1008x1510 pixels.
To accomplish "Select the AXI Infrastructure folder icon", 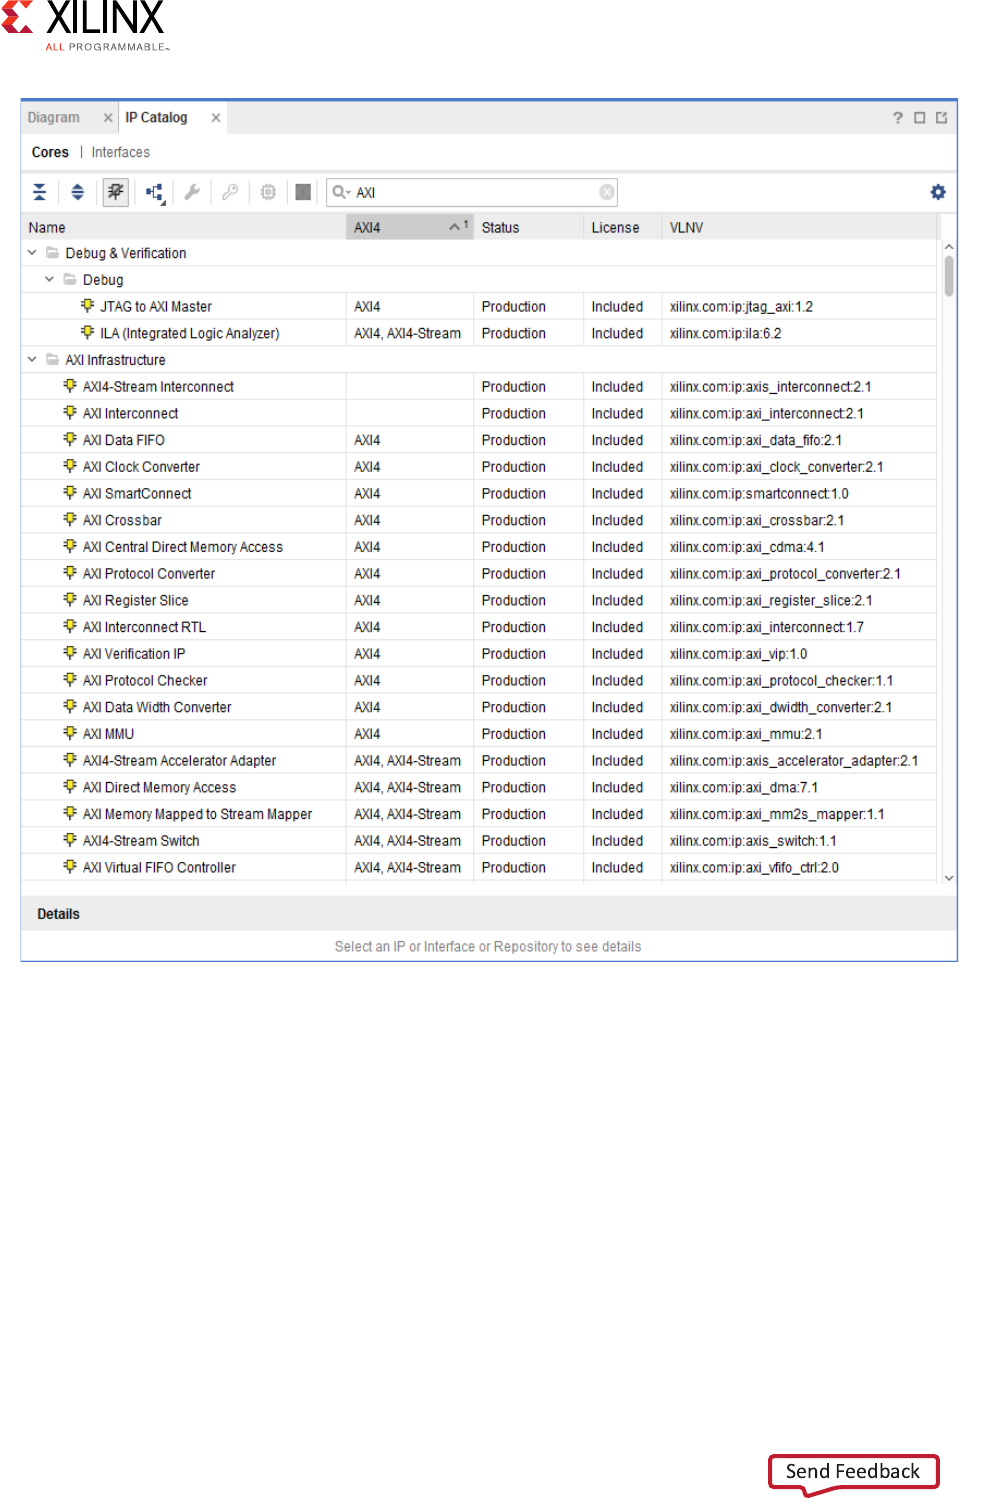I will coord(52,360).
